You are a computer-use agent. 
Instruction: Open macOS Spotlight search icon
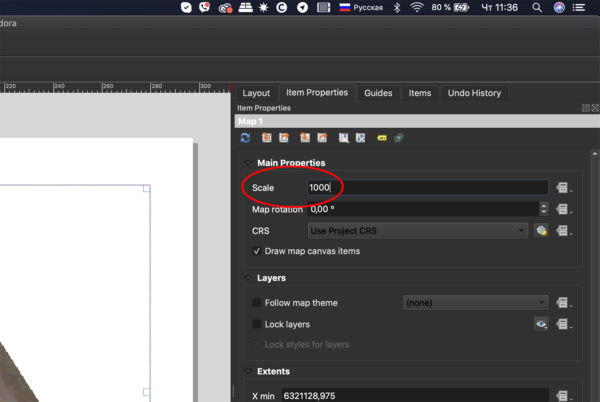pos(537,7)
